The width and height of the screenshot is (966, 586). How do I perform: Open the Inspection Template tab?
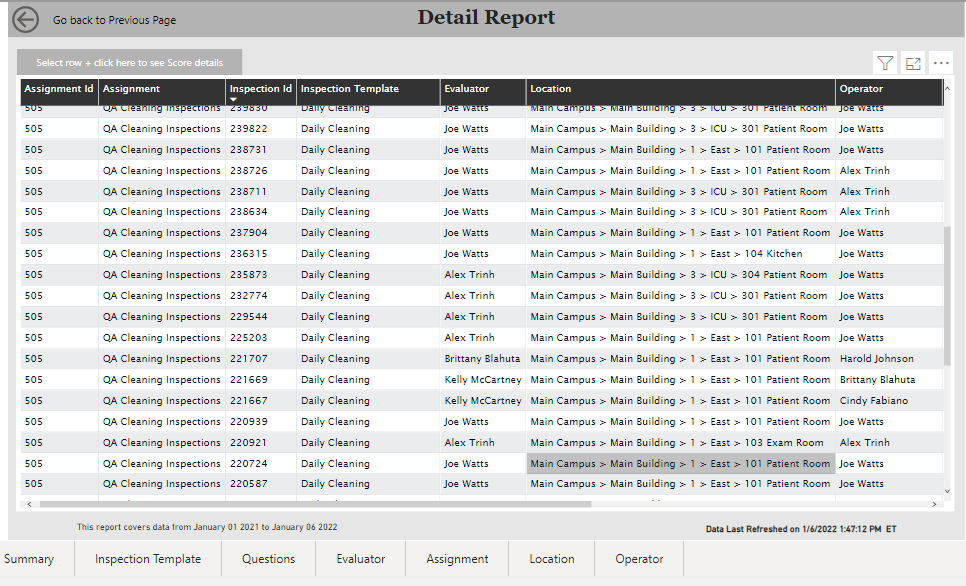tap(147, 559)
